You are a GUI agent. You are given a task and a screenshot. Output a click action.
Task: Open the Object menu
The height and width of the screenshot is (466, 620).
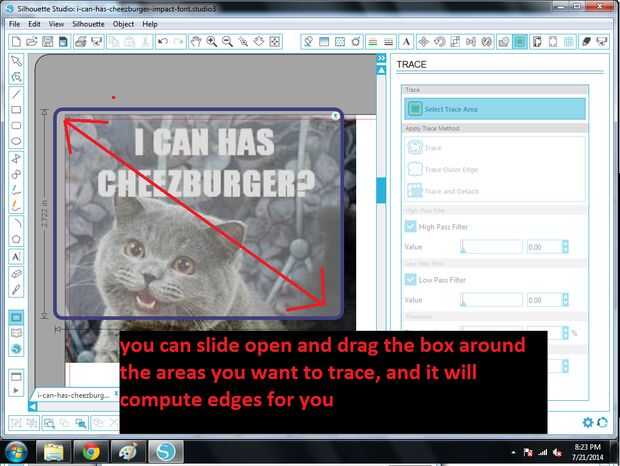(123, 24)
